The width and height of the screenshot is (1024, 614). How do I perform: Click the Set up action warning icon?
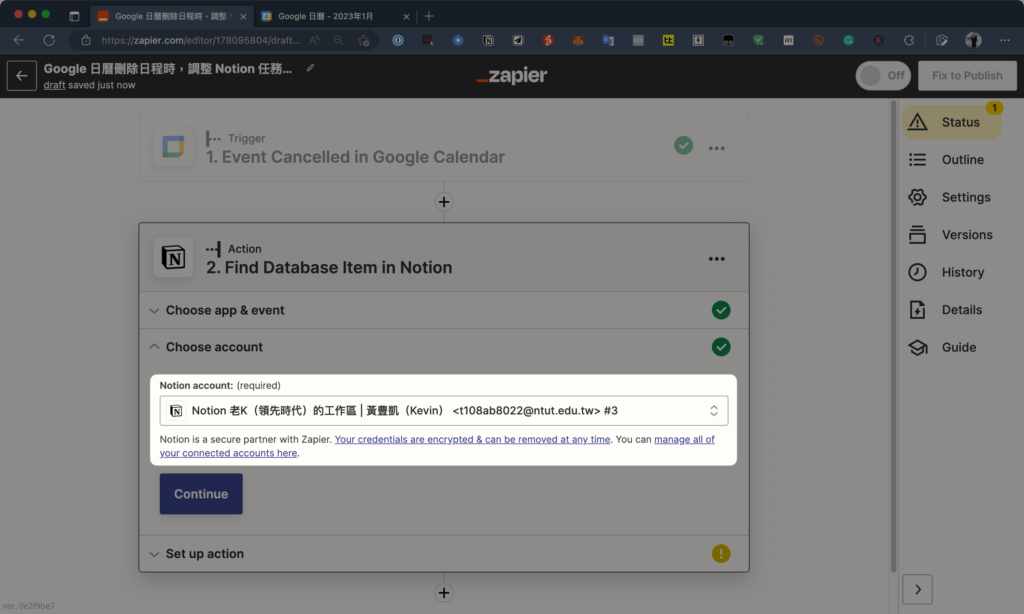click(x=721, y=554)
